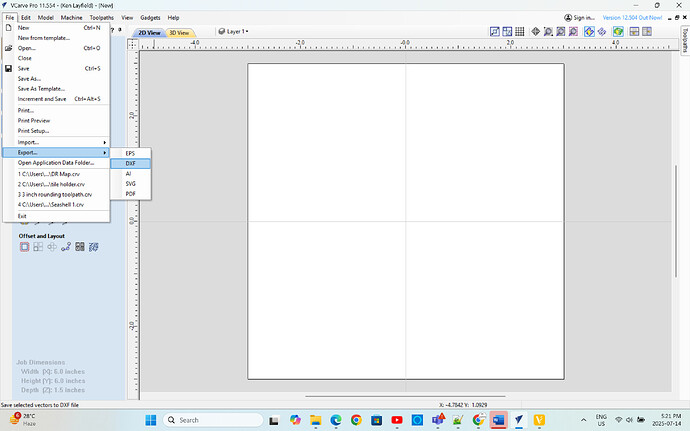Select Print Setup... menu entry
Viewport: 690px width, 431px height.
56,131
